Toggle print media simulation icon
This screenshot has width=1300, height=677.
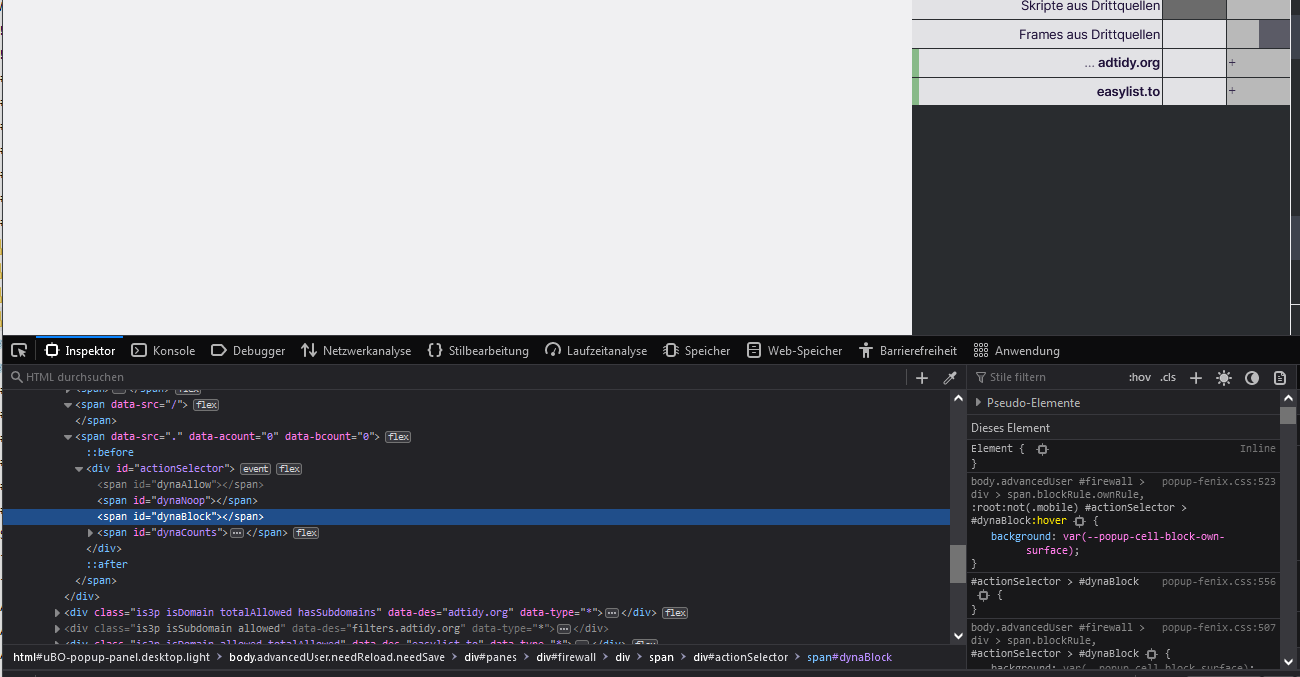tap(1279, 377)
